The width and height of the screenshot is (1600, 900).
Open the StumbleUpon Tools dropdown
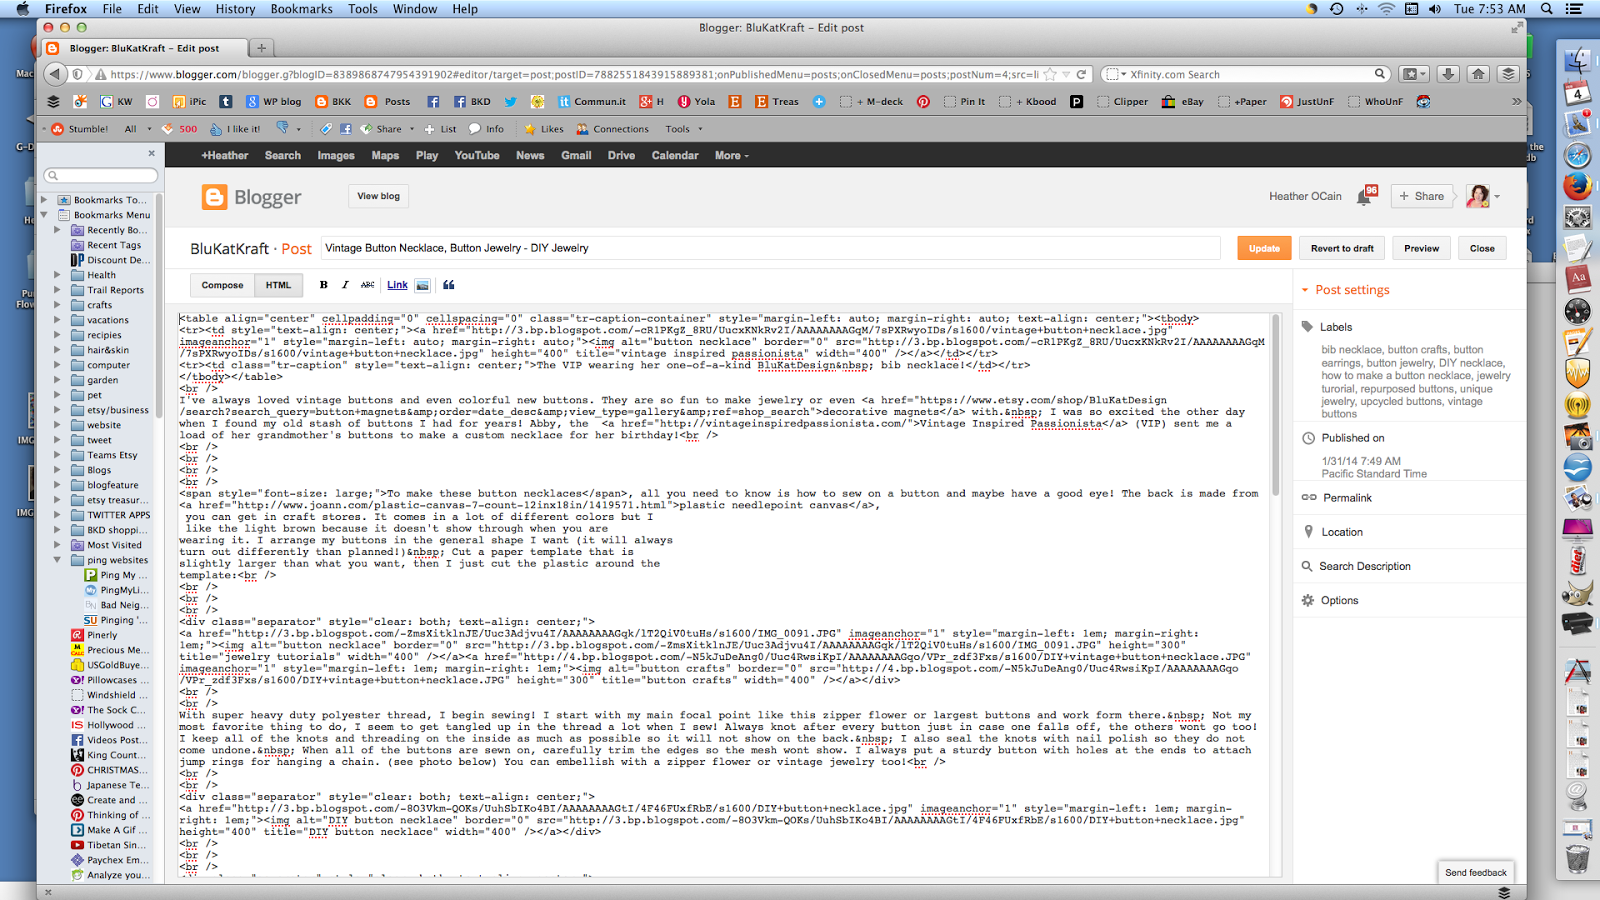click(684, 129)
